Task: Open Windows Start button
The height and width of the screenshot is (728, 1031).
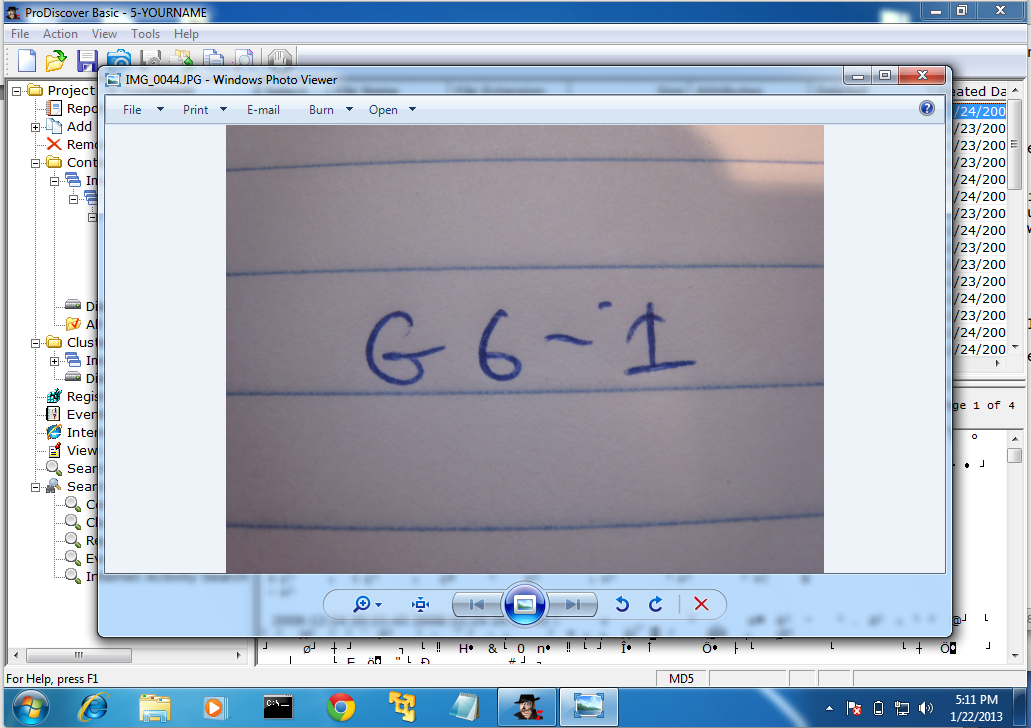Action: (x=30, y=708)
